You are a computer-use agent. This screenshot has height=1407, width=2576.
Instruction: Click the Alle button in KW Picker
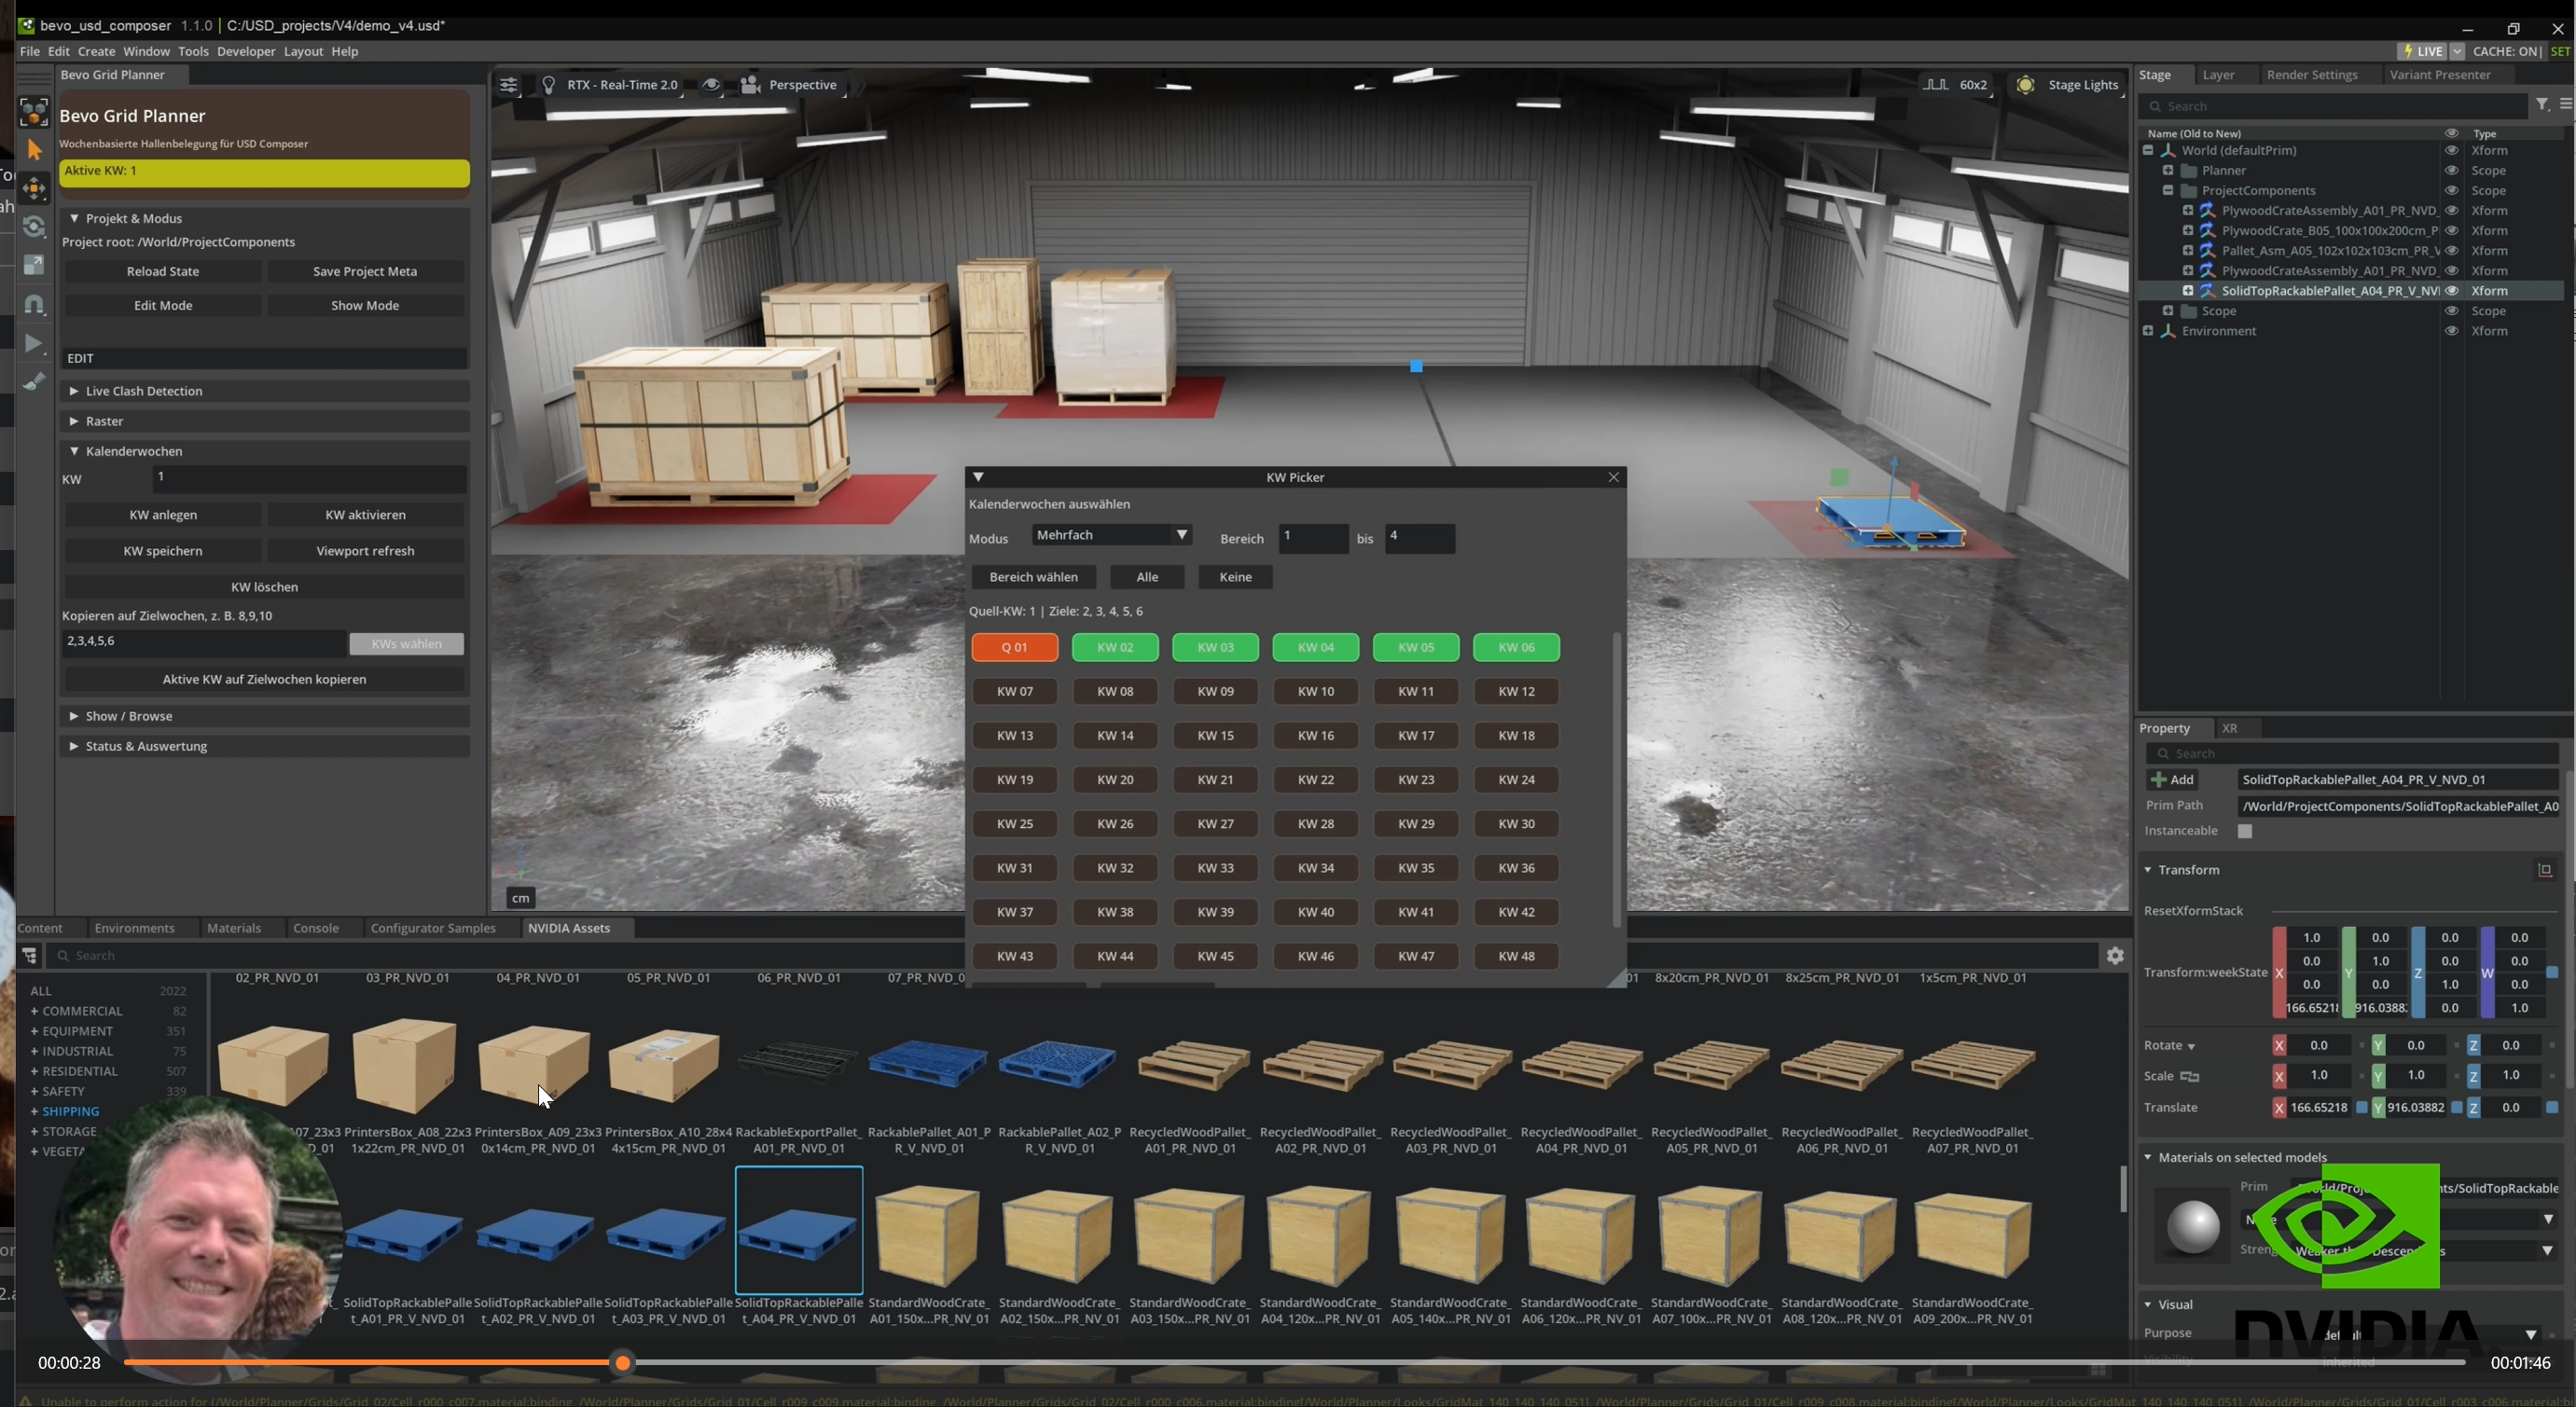click(1147, 577)
